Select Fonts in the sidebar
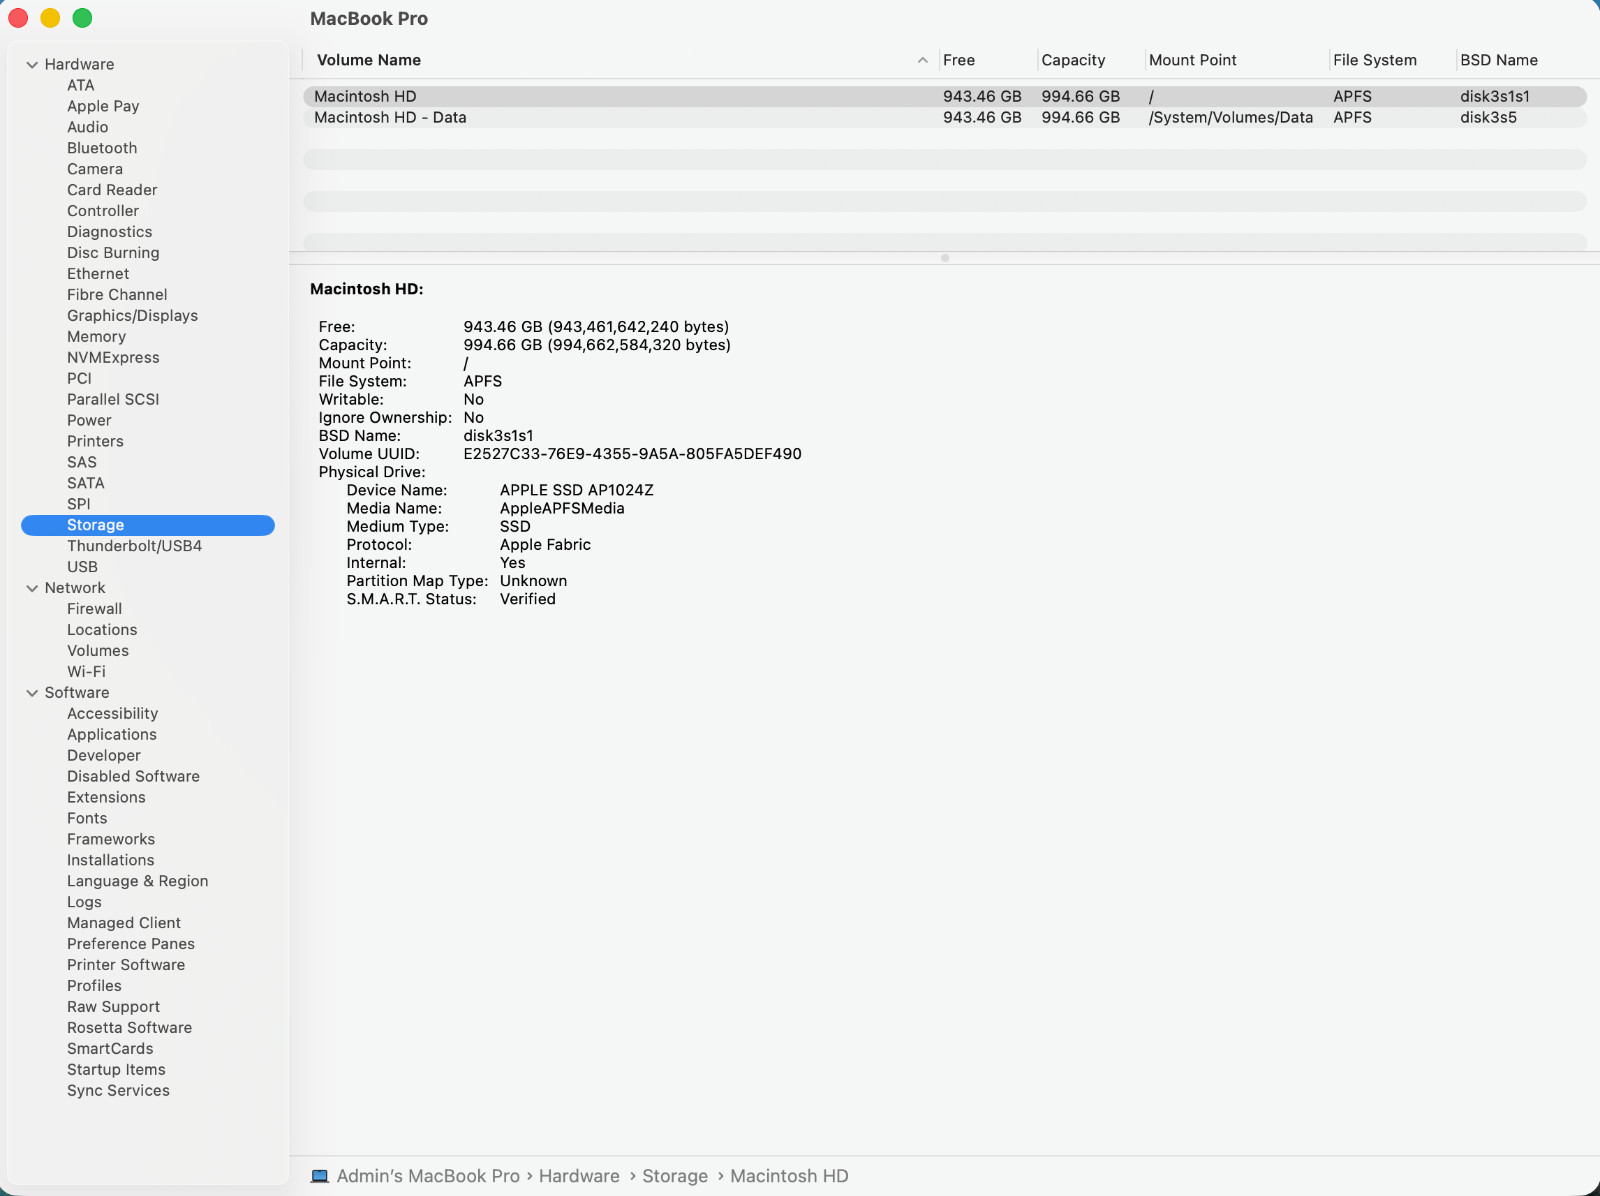The width and height of the screenshot is (1600, 1196). tap(87, 820)
